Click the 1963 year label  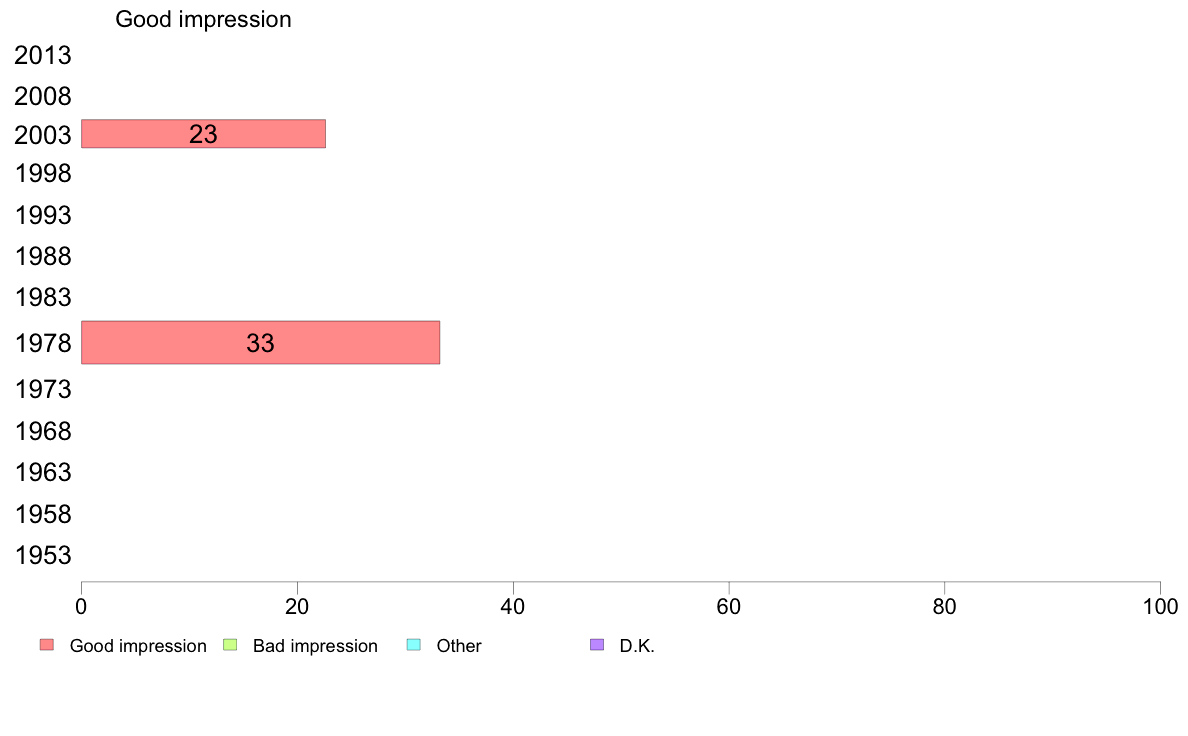point(43,472)
